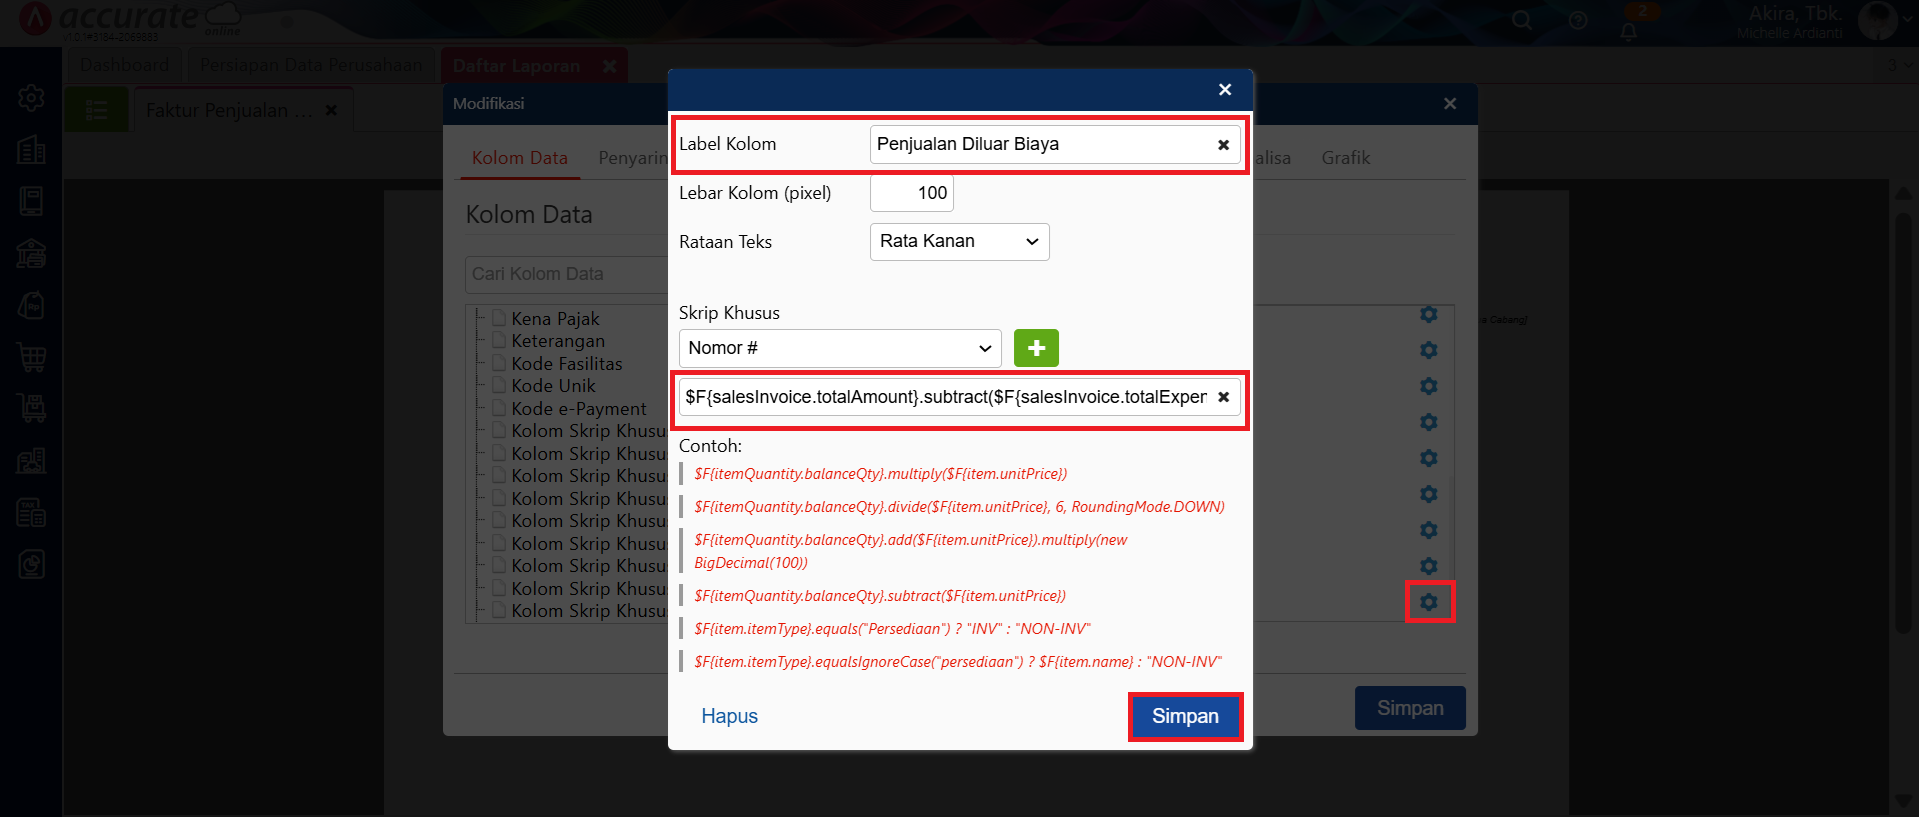Open settings gear in left sidebar

(x=31, y=98)
